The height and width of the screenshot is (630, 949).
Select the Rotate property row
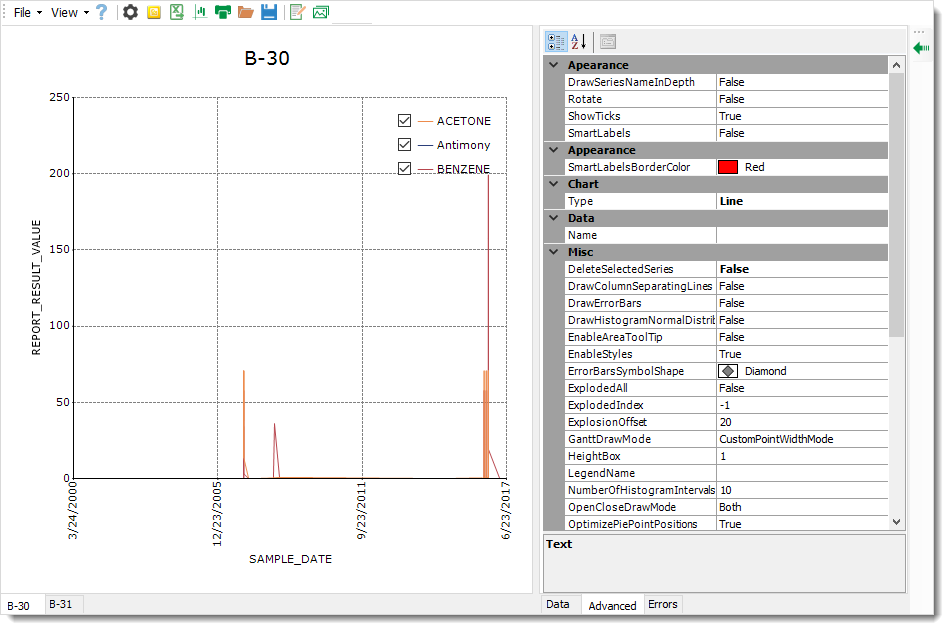tap(726, 99)
